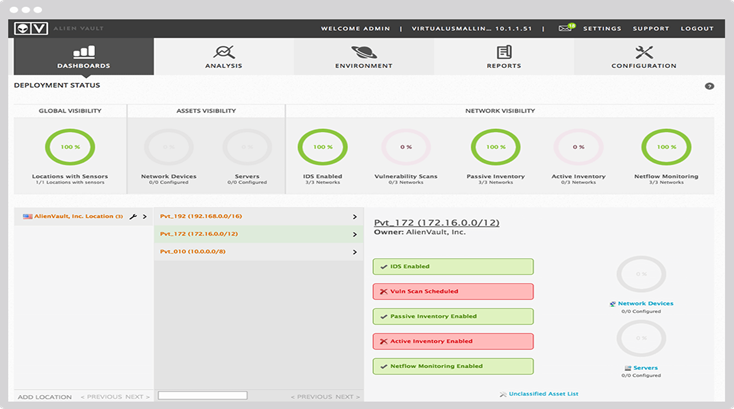Select network Pvt_010 (10.0.0.0/8)
Viewport: 734px width, 409px height.
pos(192,252)
